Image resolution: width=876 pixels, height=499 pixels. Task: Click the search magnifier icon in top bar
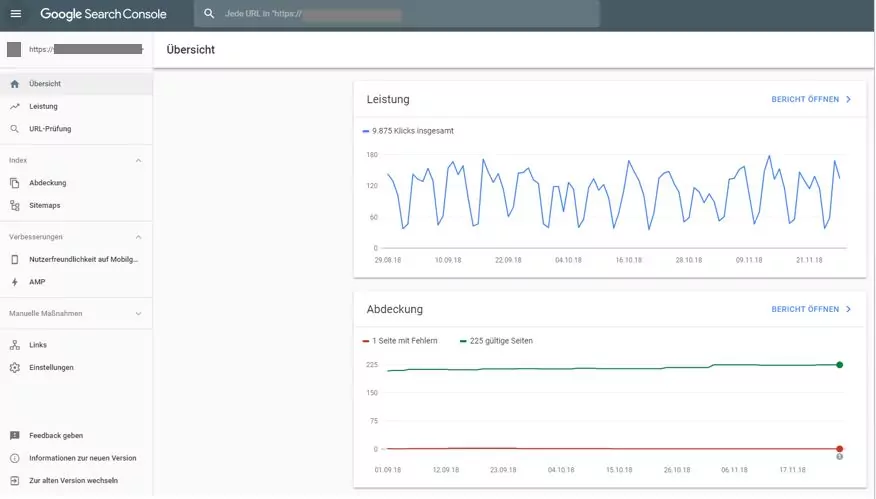209,13
